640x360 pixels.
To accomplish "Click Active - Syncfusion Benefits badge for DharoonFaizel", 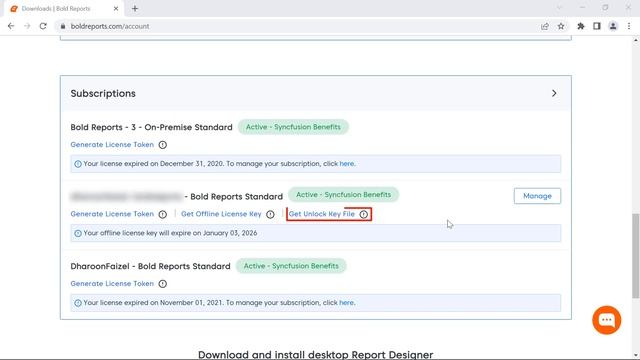I will click(291, 266).
